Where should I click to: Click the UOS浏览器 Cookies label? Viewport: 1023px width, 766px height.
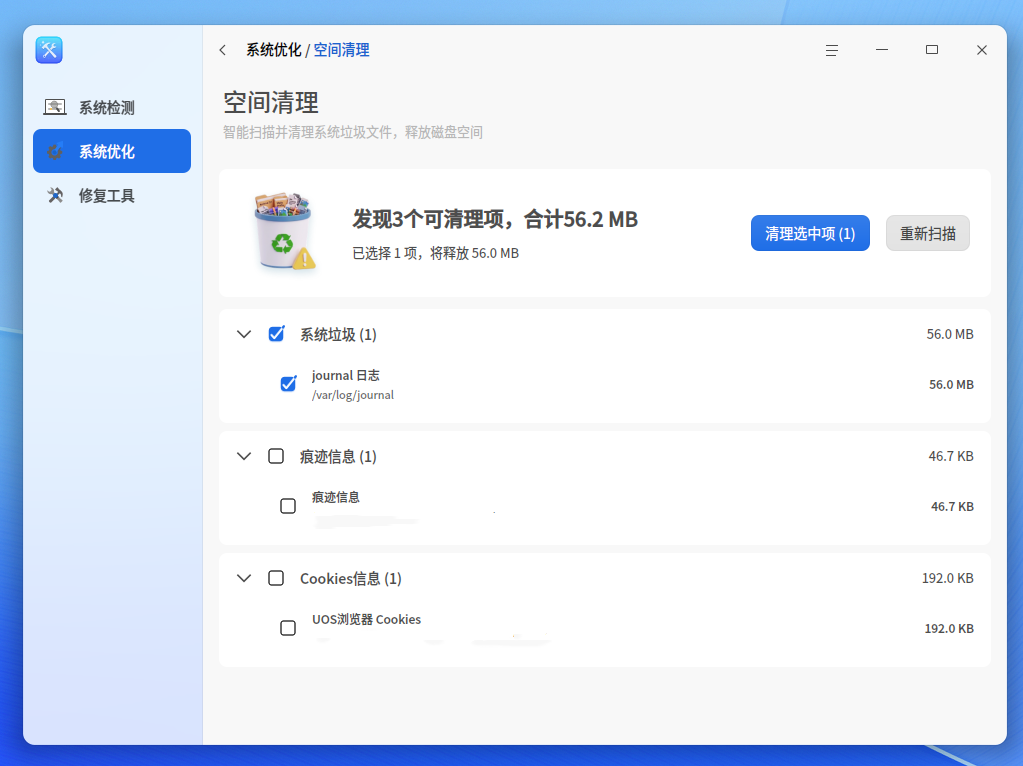[367, 619]
